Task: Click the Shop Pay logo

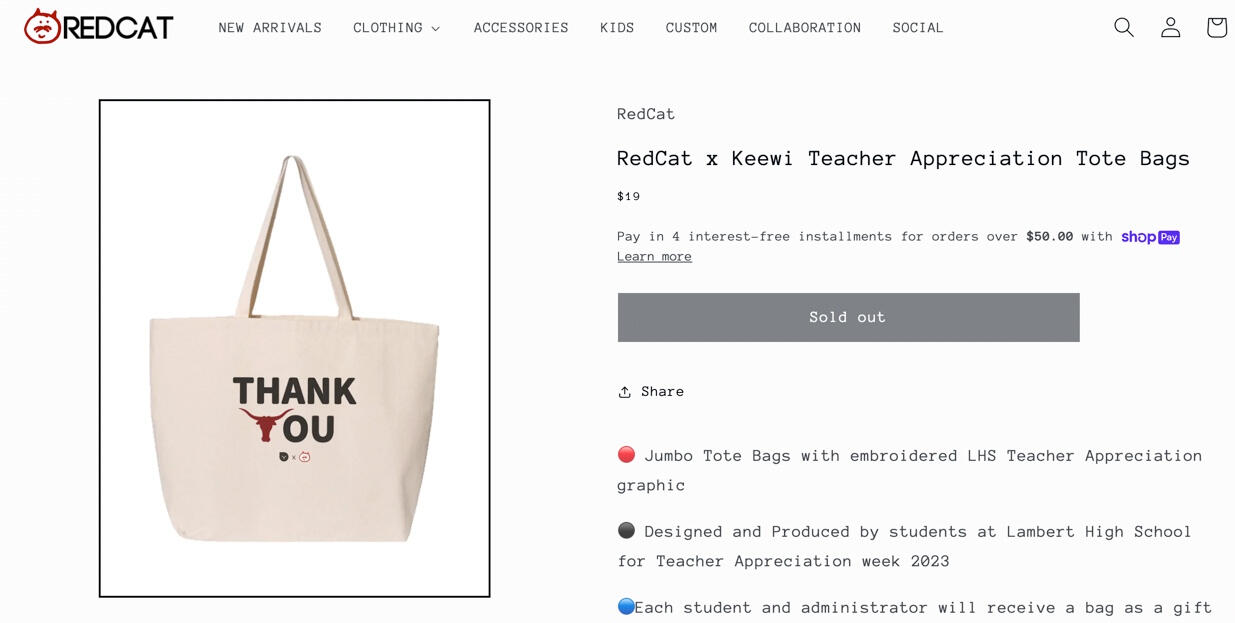Action: (1150, 237)
